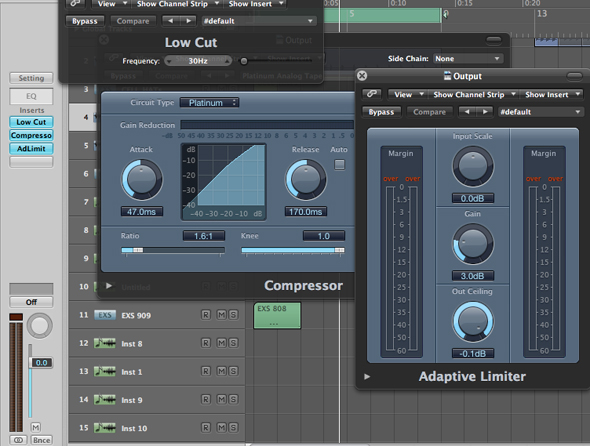Record-enable track EXS 909
Screen dimensions: 590x446
205,315
